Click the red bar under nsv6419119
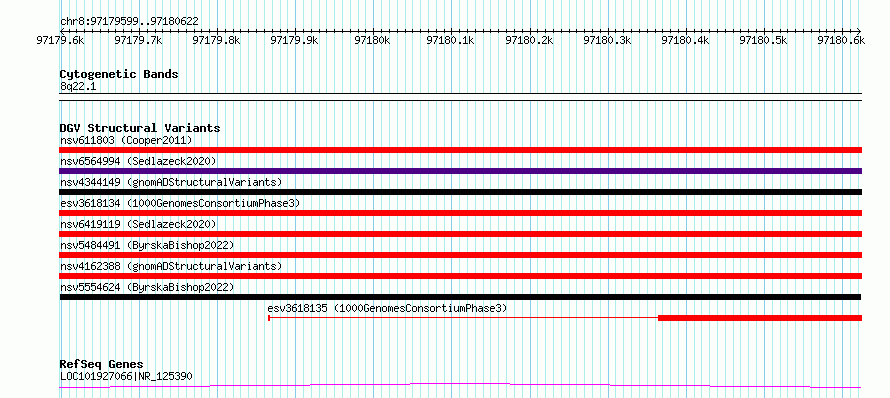This screenshot has width=890, height=398. coord(460,234)
